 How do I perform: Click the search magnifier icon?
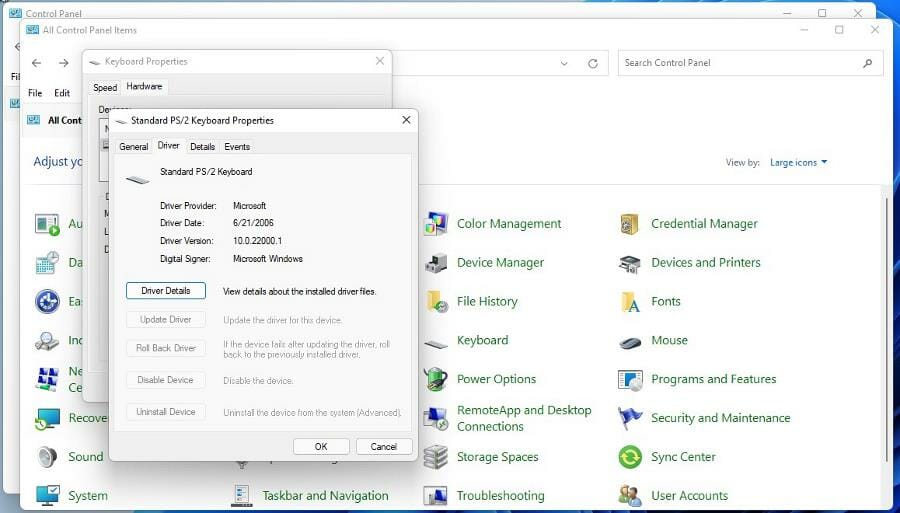[x=867, y=63]
